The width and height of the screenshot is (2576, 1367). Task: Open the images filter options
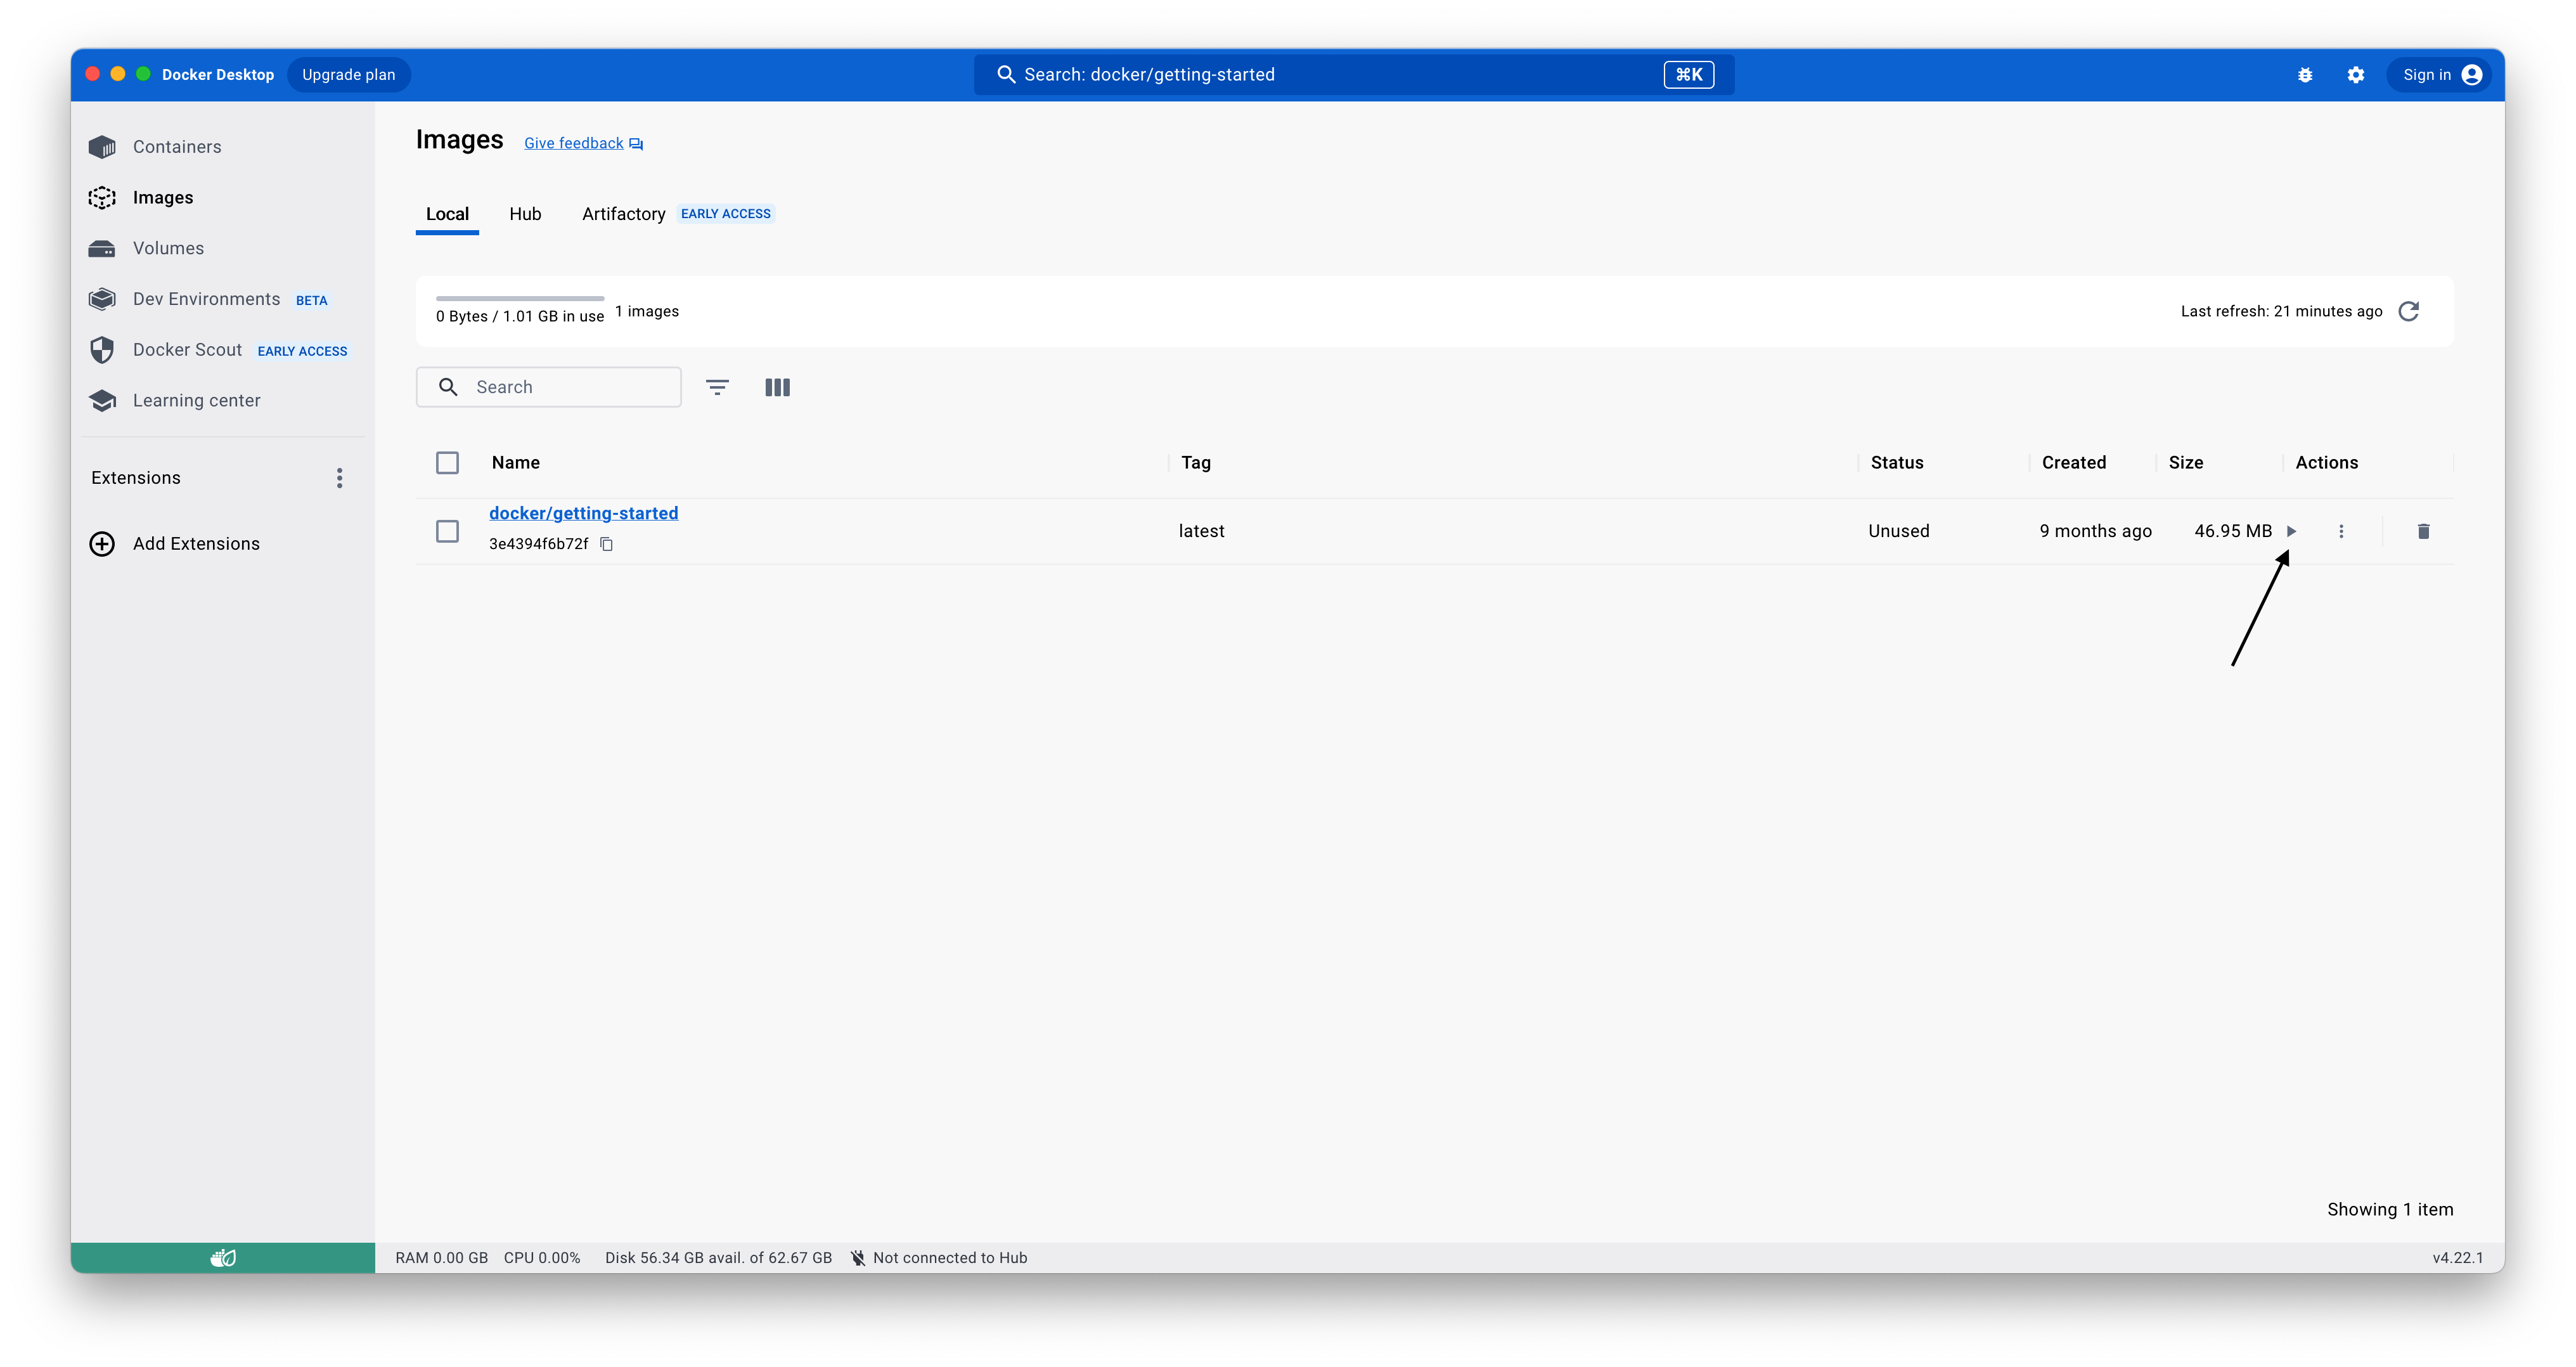pos(717,387)
